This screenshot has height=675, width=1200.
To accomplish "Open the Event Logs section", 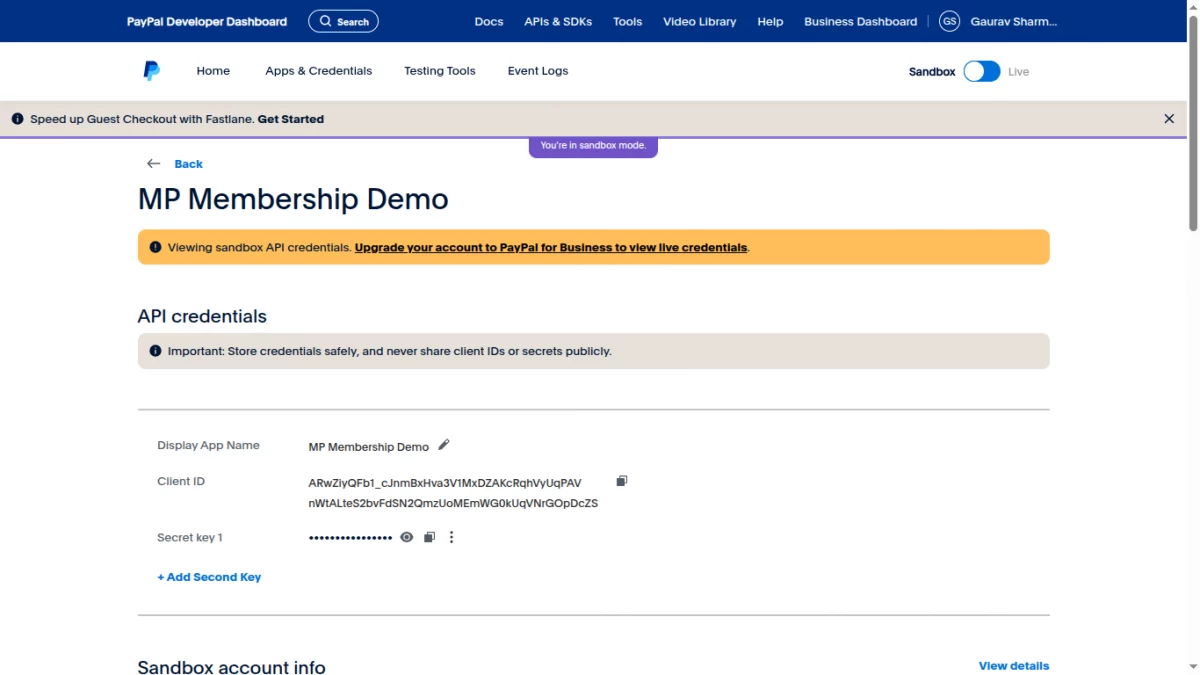I will 537,70.
